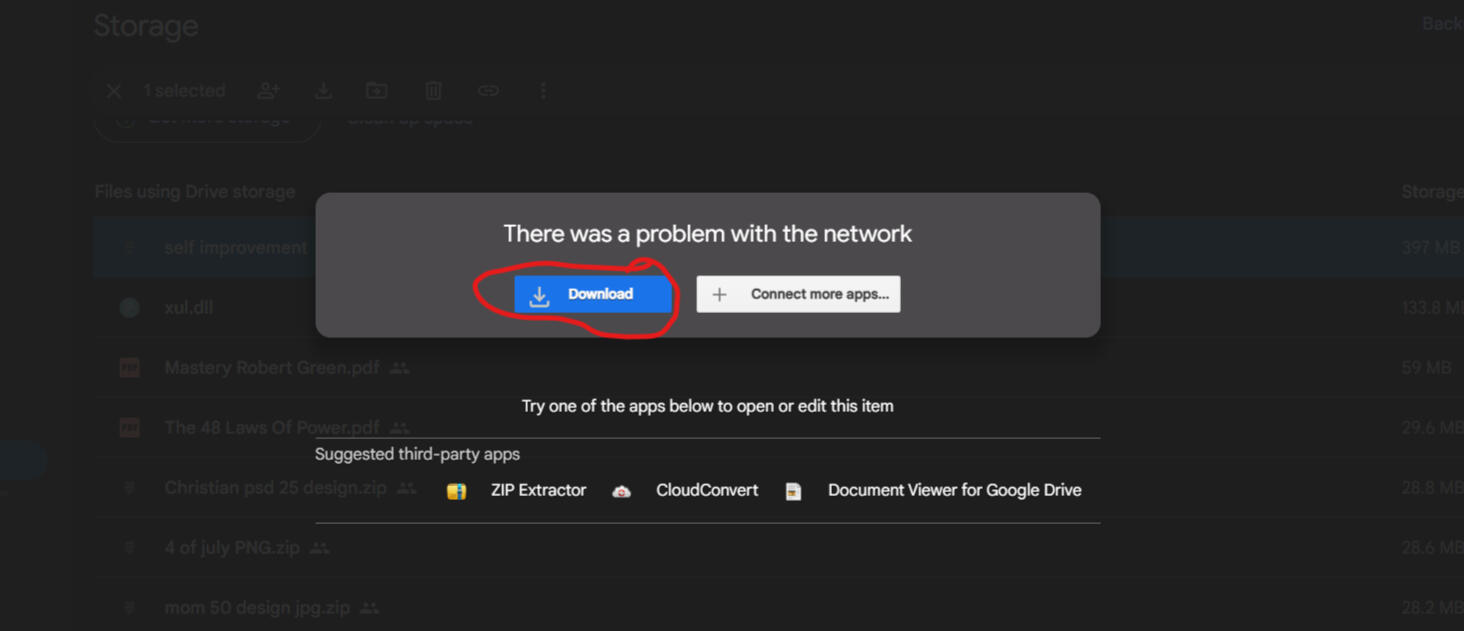Select CloudConvert suggested app
This screenshot has width=1464, height=631.
pos(706,490)
